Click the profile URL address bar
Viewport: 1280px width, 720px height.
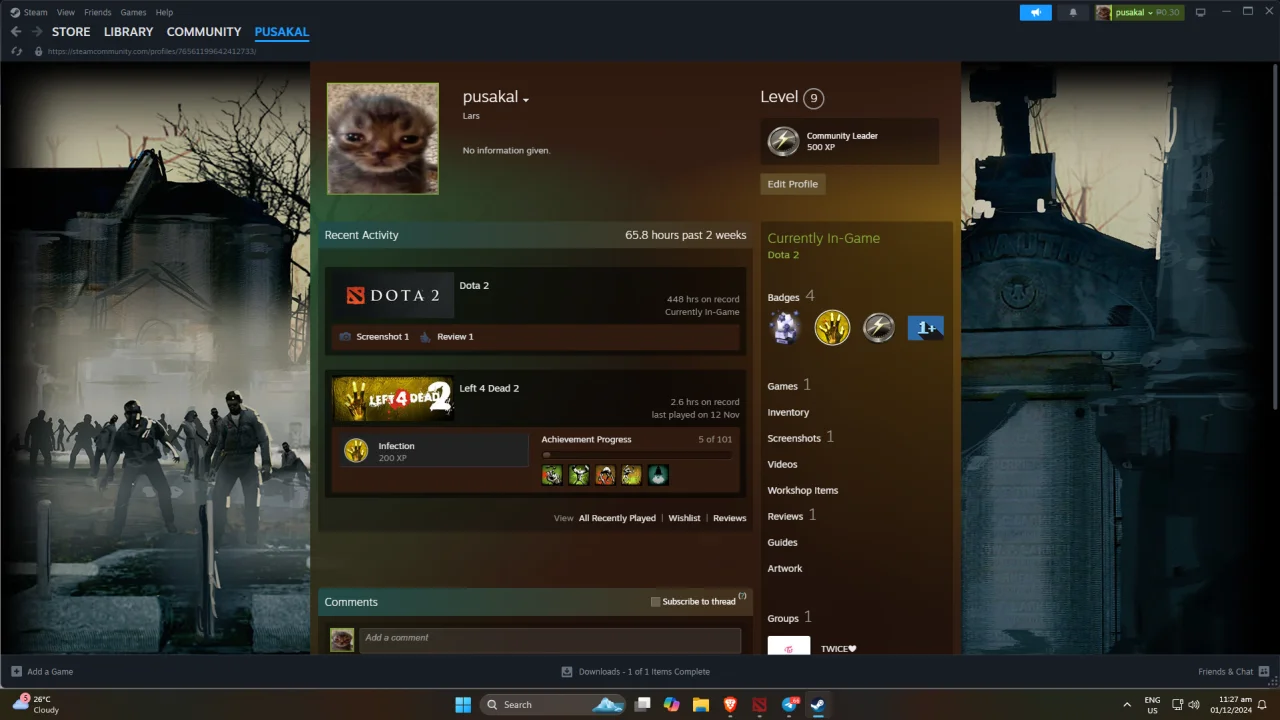pyautogui.click(x=150, y=51)
